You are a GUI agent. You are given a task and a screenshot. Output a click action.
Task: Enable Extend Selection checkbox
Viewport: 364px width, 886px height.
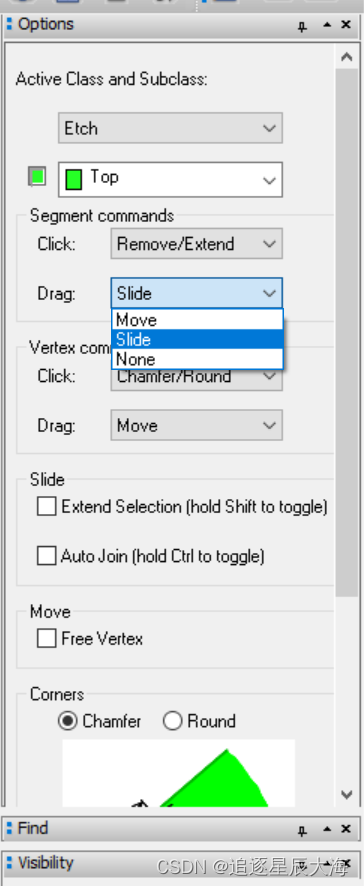(x=46, y=506)
